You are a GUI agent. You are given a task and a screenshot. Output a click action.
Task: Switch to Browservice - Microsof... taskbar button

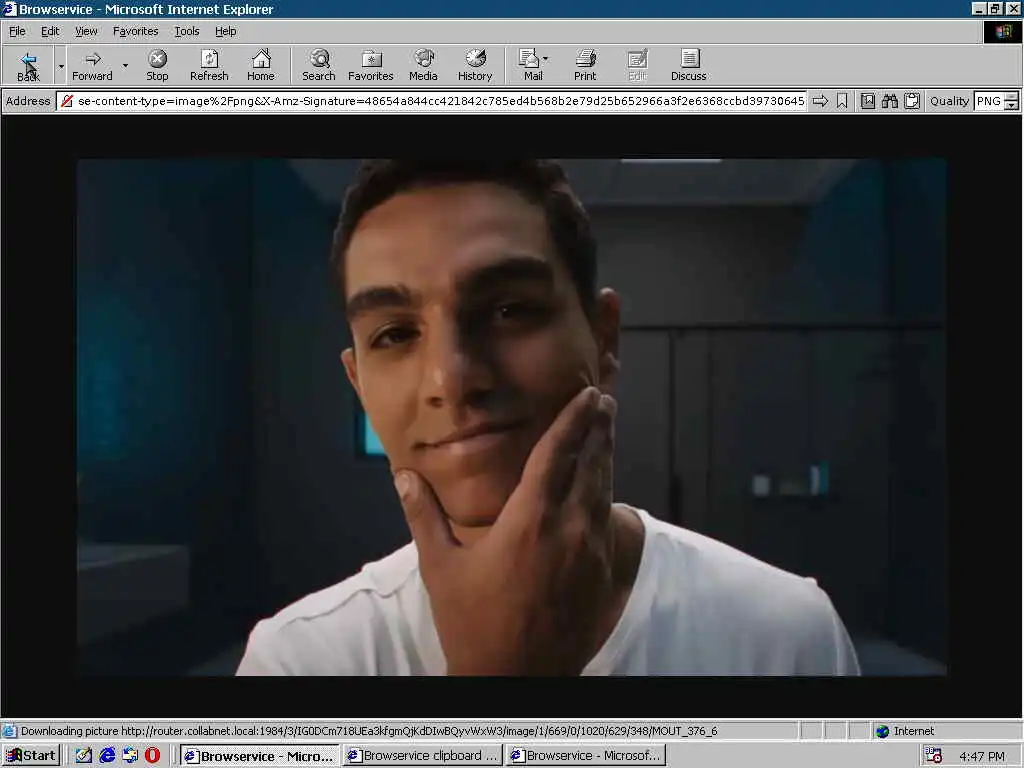pyautogui.click(x=586, y=756)
